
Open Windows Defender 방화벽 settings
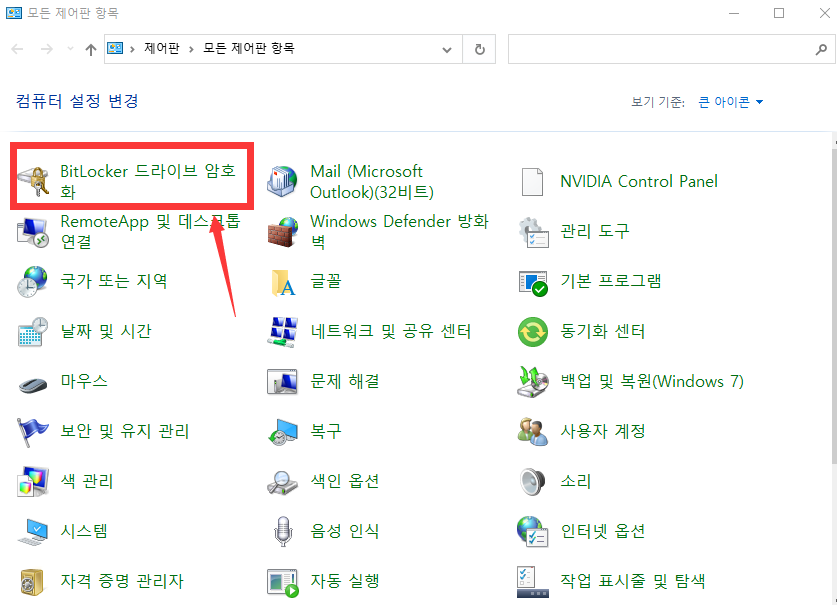[395, 231]
